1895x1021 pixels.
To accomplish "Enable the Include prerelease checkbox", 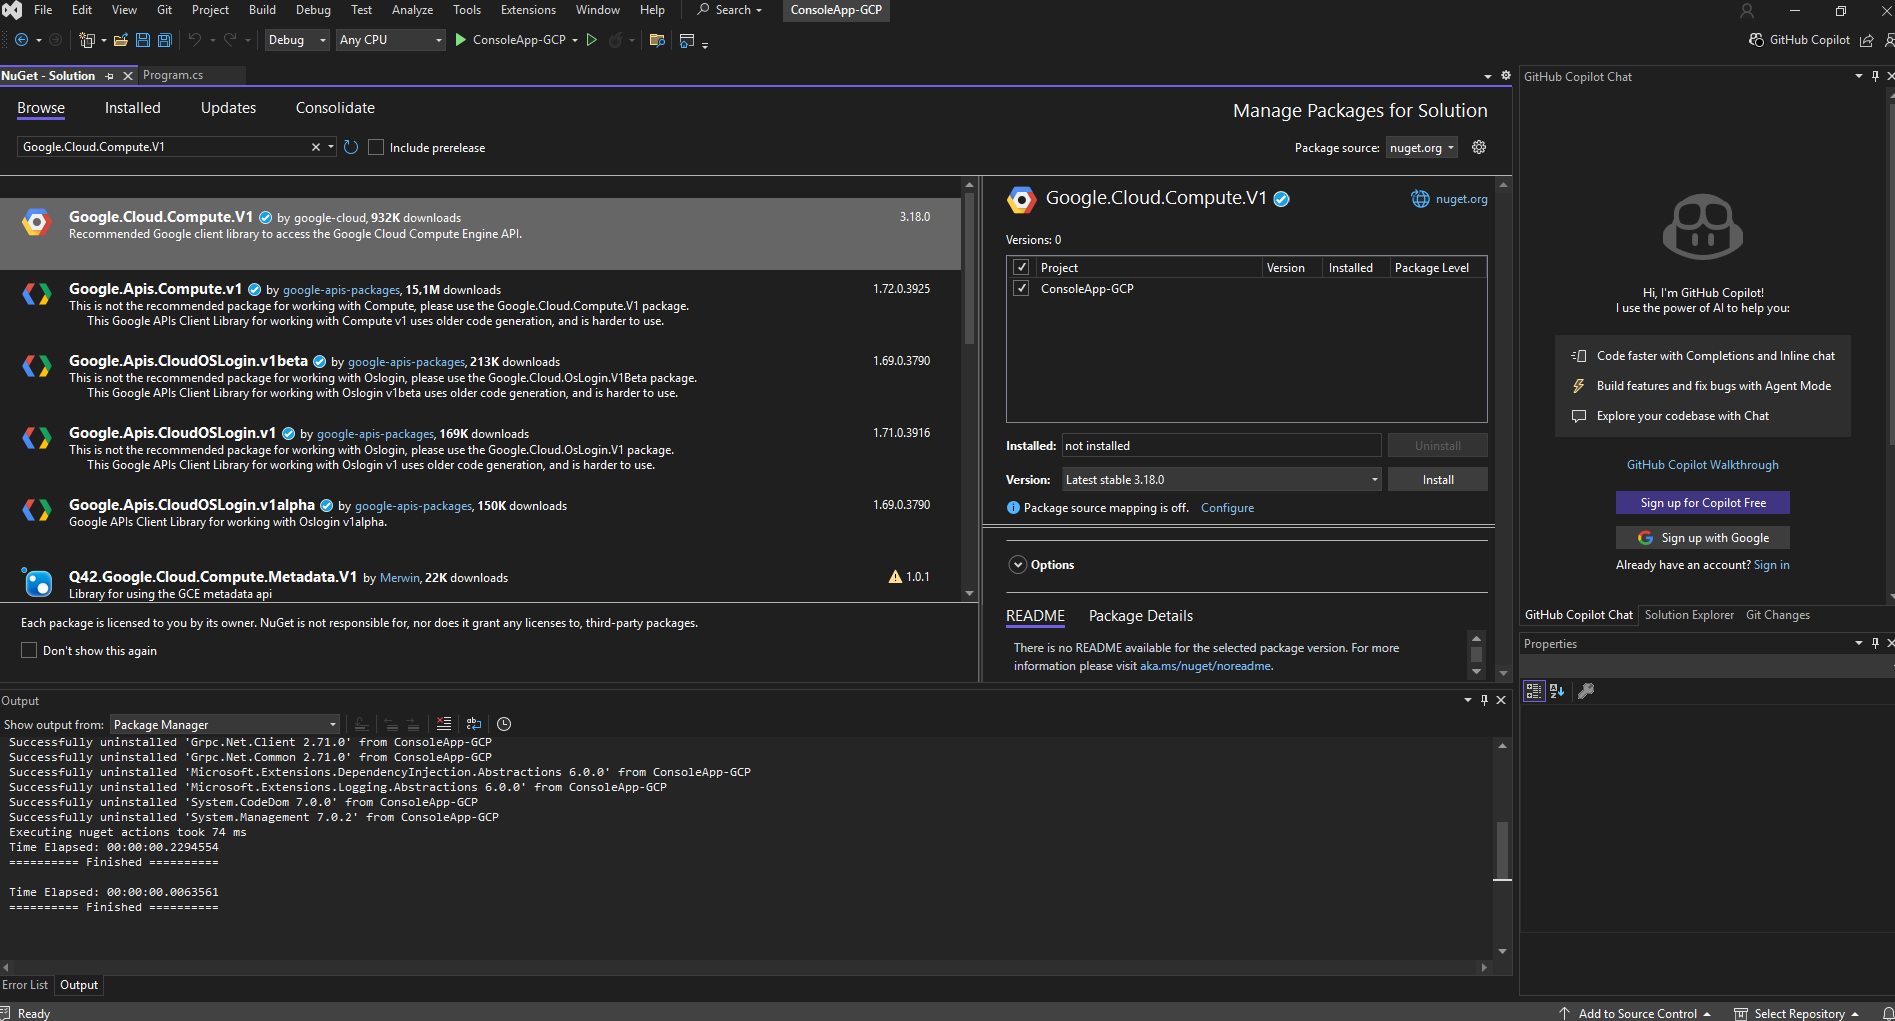I will point(376,147).
